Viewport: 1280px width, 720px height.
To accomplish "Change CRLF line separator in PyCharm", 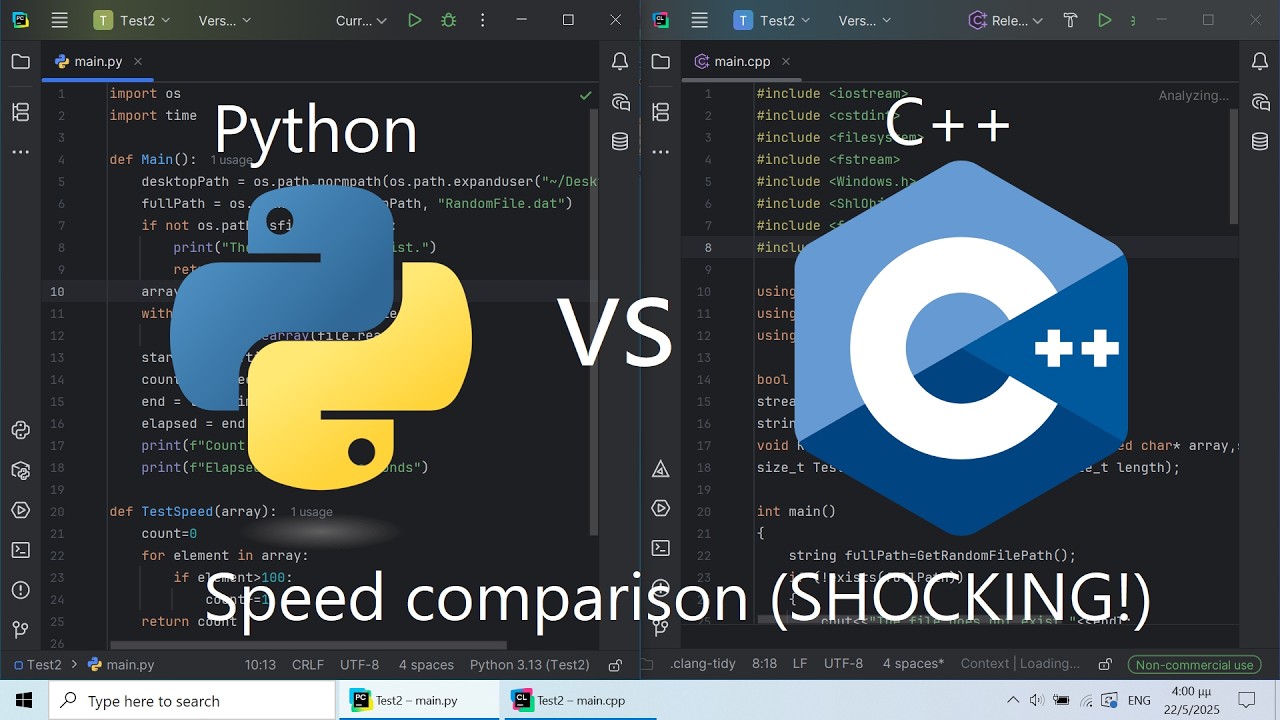I will click(308, 665).
